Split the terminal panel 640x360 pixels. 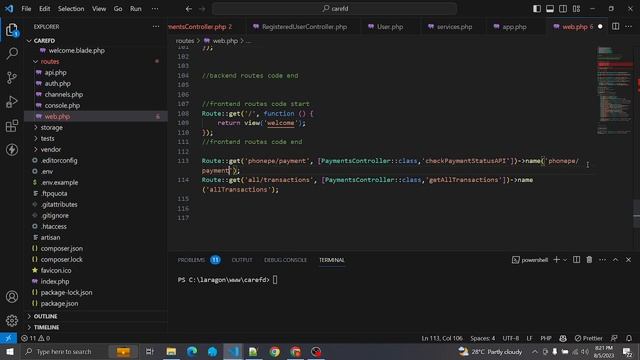point(576,260)
